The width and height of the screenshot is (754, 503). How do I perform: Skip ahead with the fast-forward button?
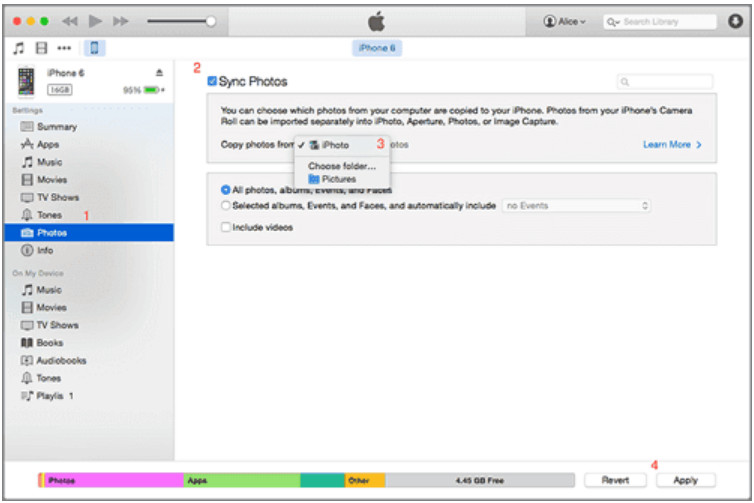coord(121,21)
